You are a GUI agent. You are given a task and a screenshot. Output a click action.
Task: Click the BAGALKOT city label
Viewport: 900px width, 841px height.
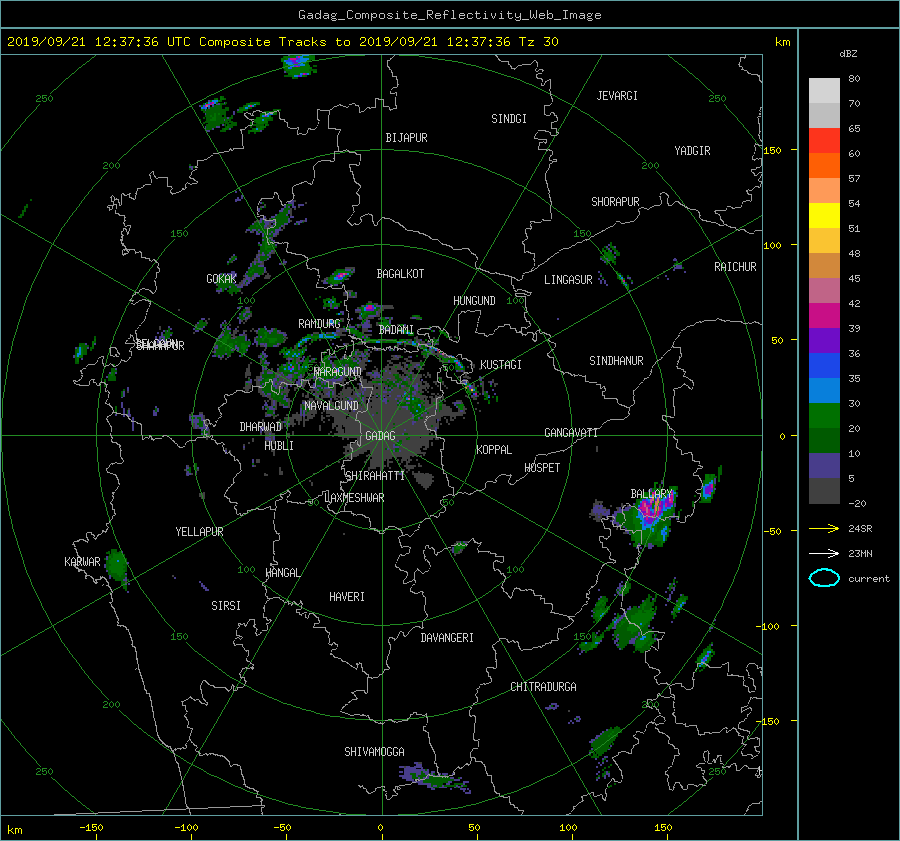(400, 274)
